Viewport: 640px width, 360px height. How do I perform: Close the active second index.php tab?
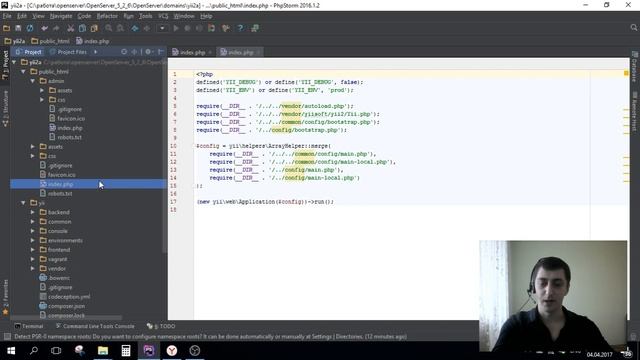(258, 52)
